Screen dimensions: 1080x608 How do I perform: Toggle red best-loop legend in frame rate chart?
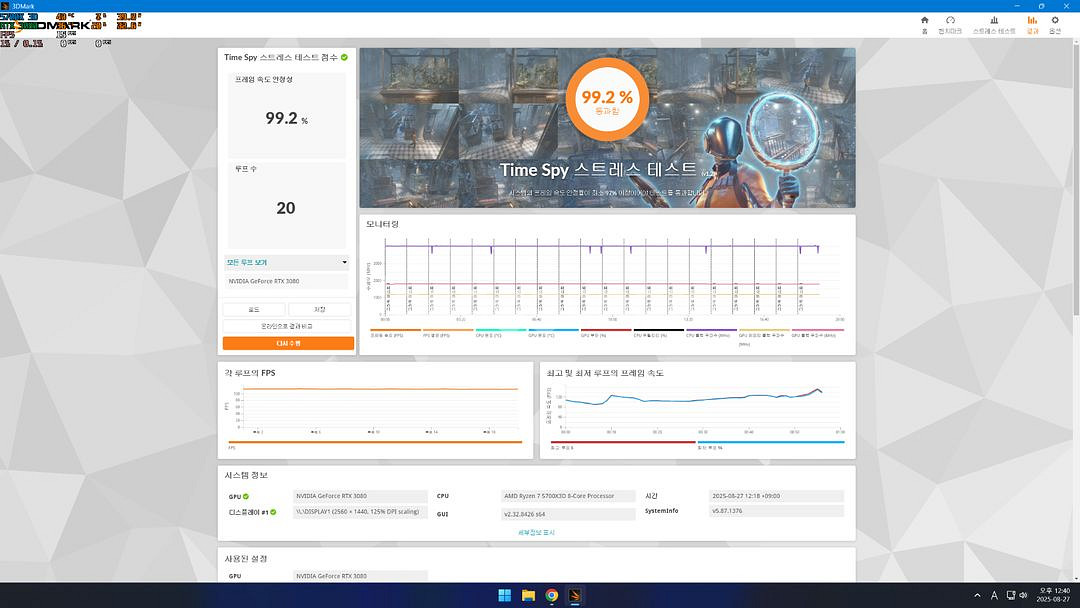(x=623, y=444)
